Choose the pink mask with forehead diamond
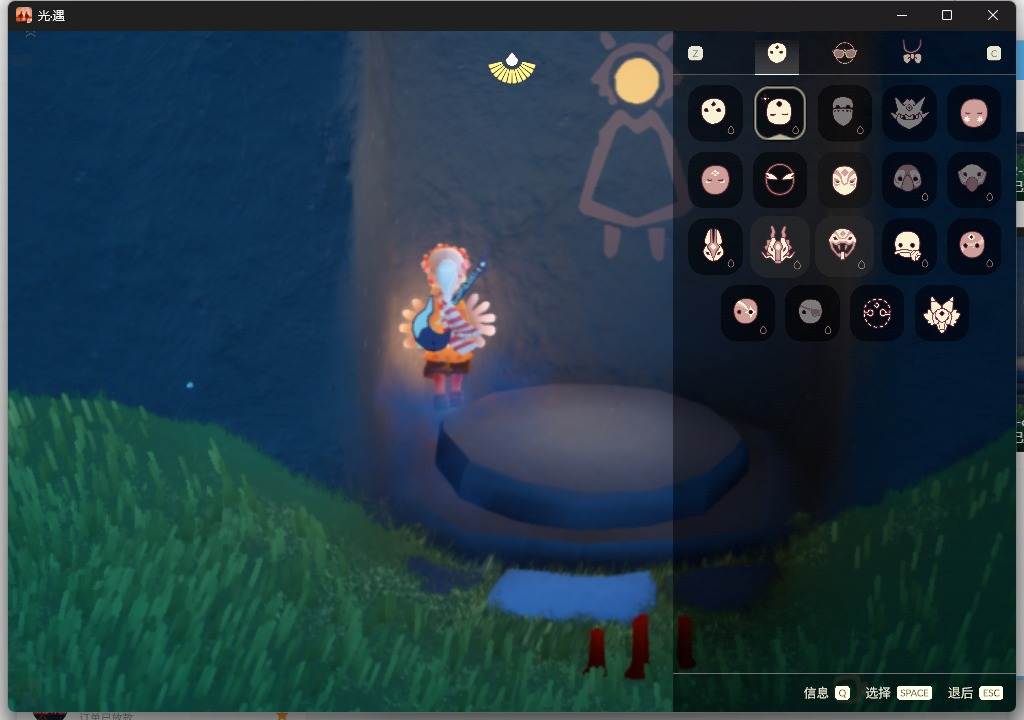1024x720 pixels. [x=974, y=246]
